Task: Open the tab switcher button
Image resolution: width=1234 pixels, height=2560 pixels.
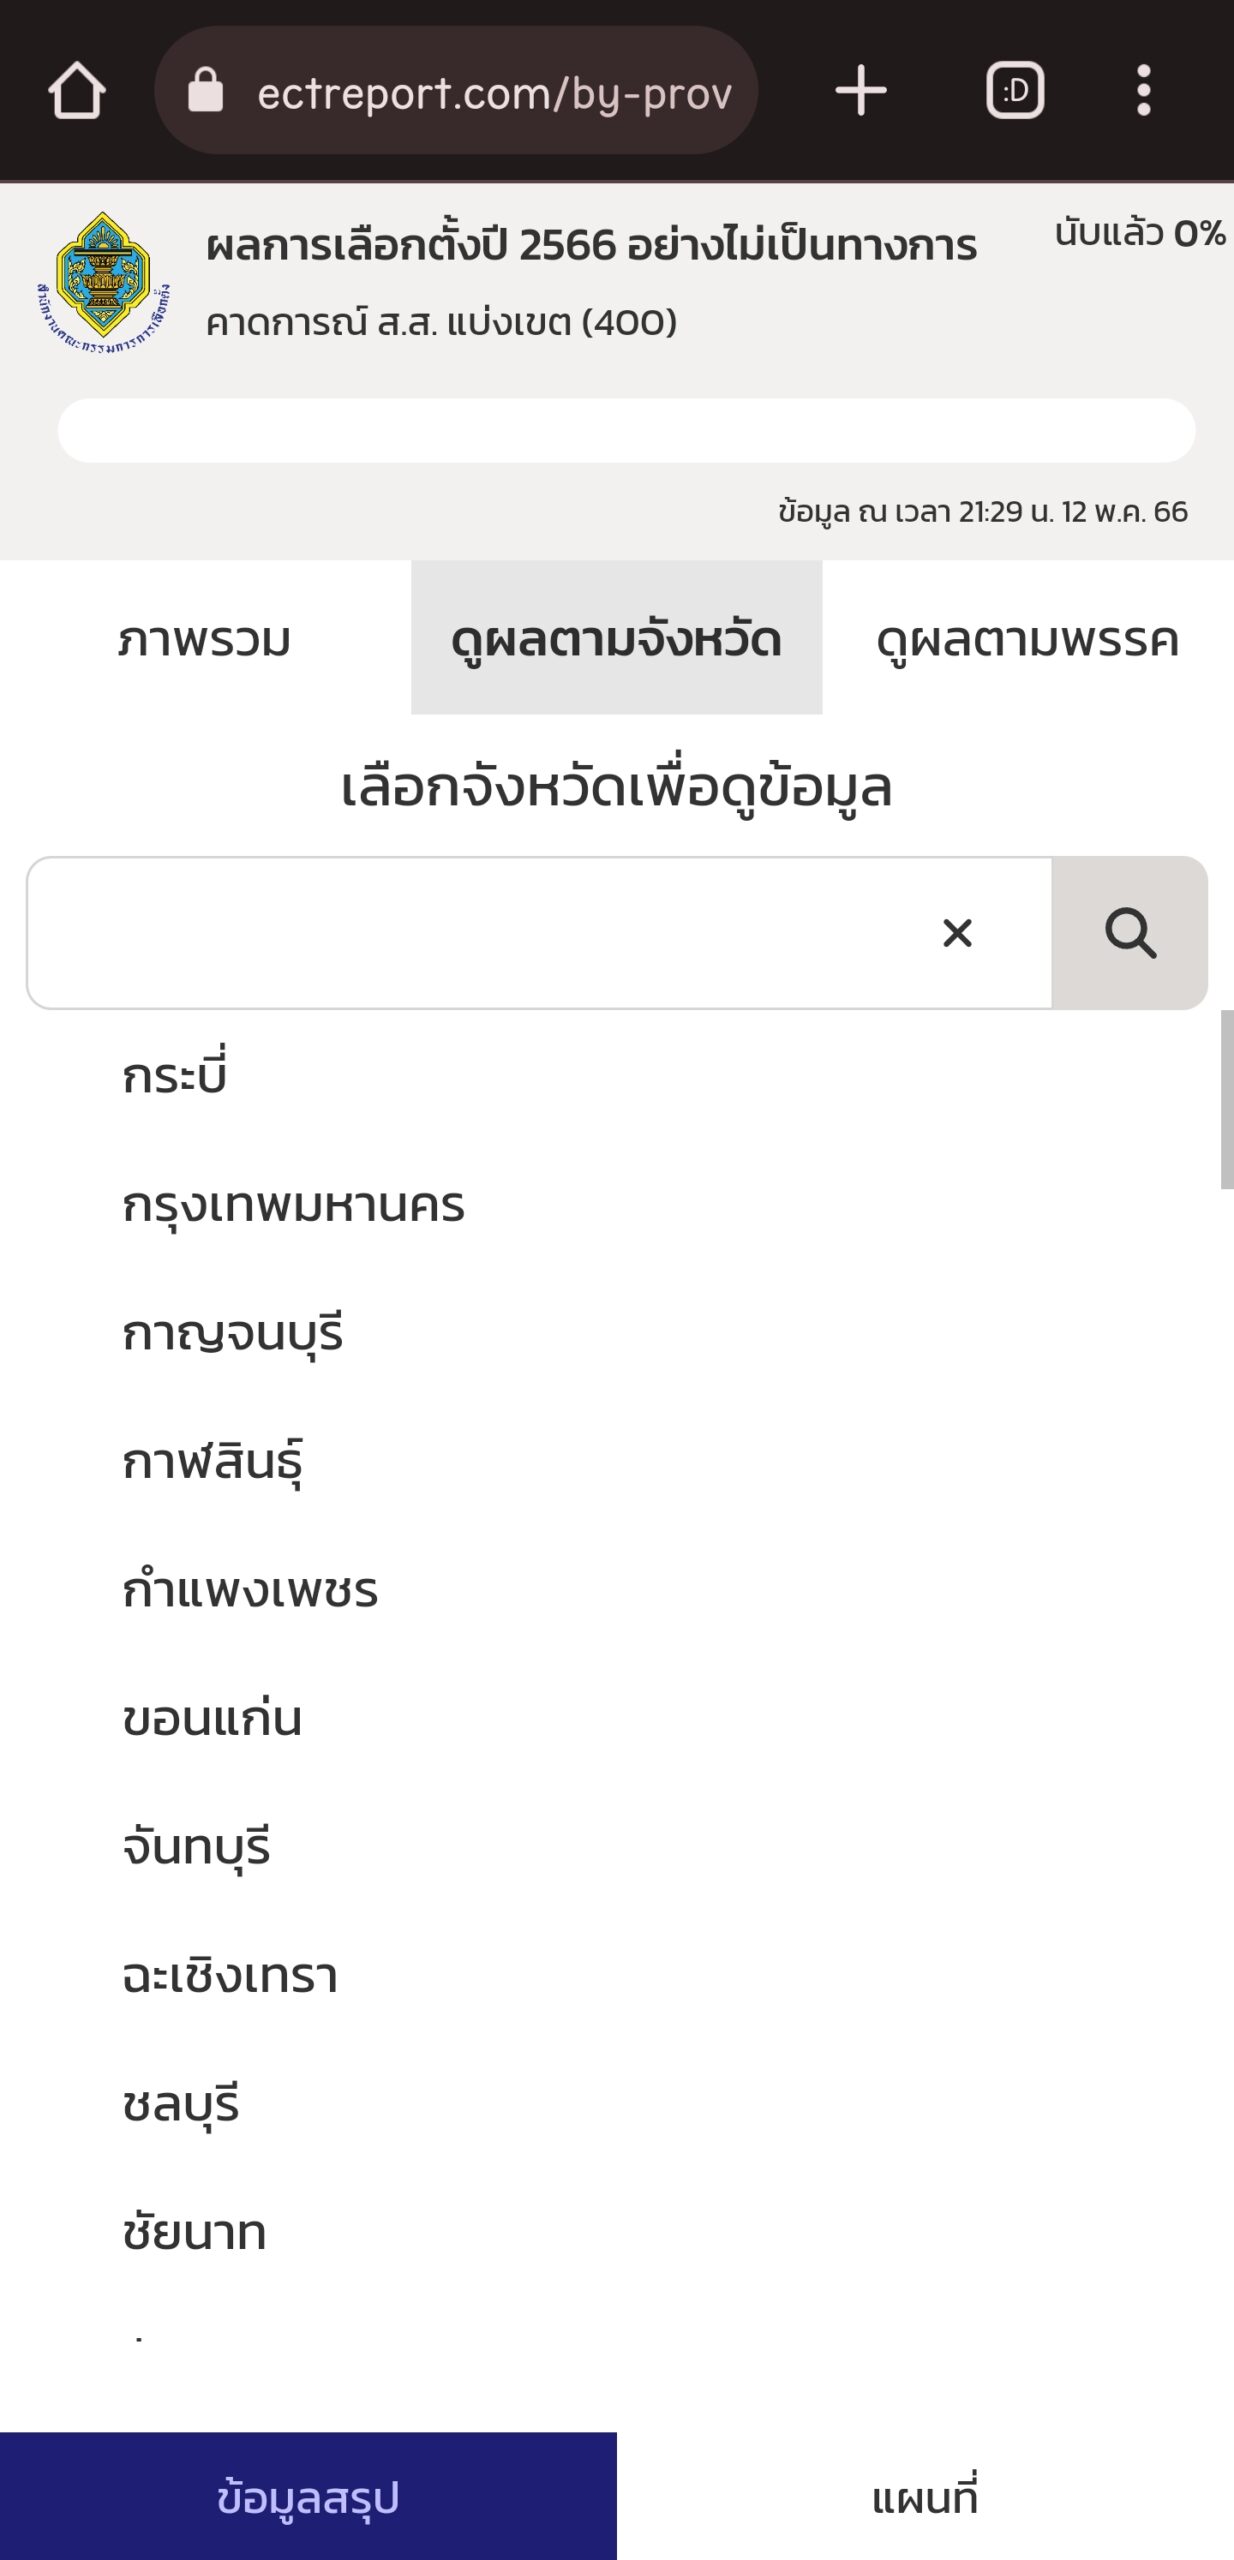Action: click(x=1015, y=92)
